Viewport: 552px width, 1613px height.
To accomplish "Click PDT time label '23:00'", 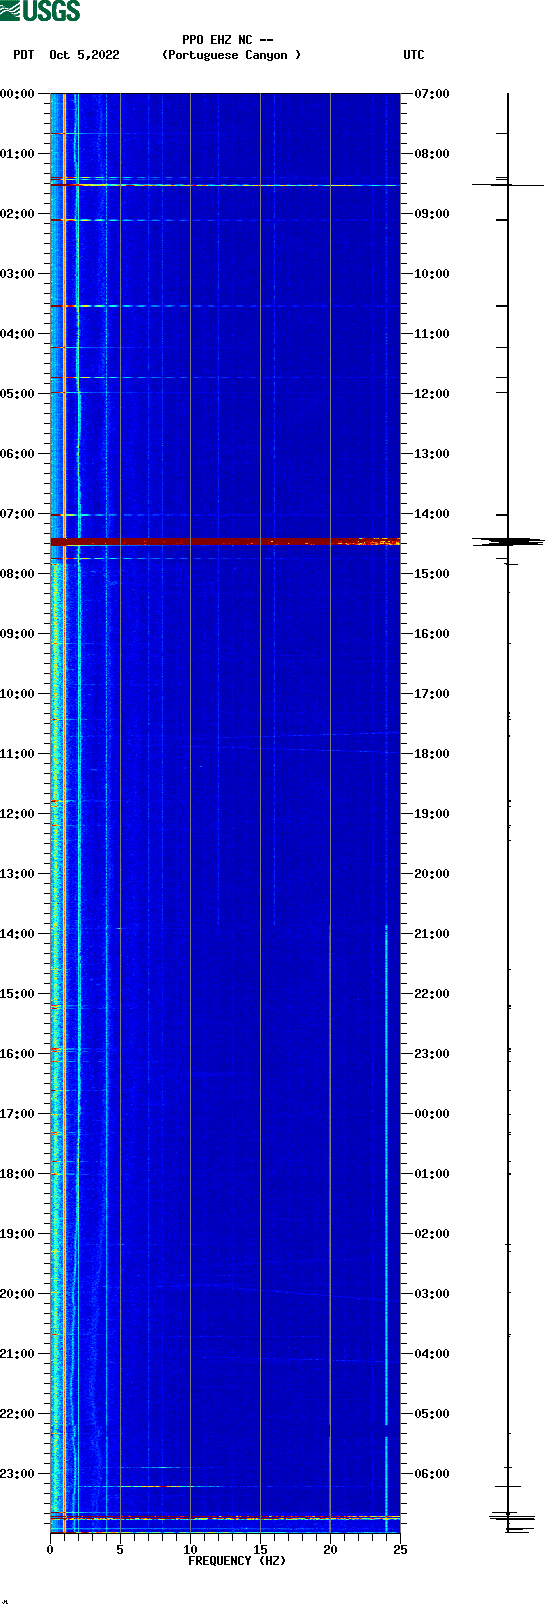I will coord(17,1474).
